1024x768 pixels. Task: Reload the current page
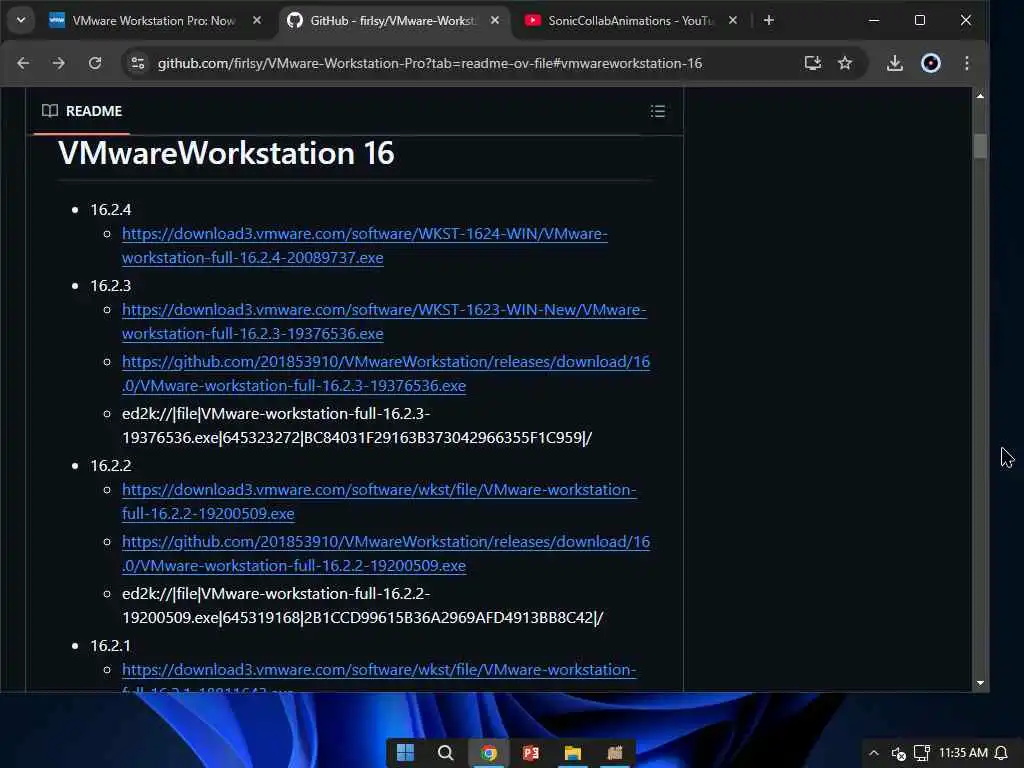(x=95, y=63)
